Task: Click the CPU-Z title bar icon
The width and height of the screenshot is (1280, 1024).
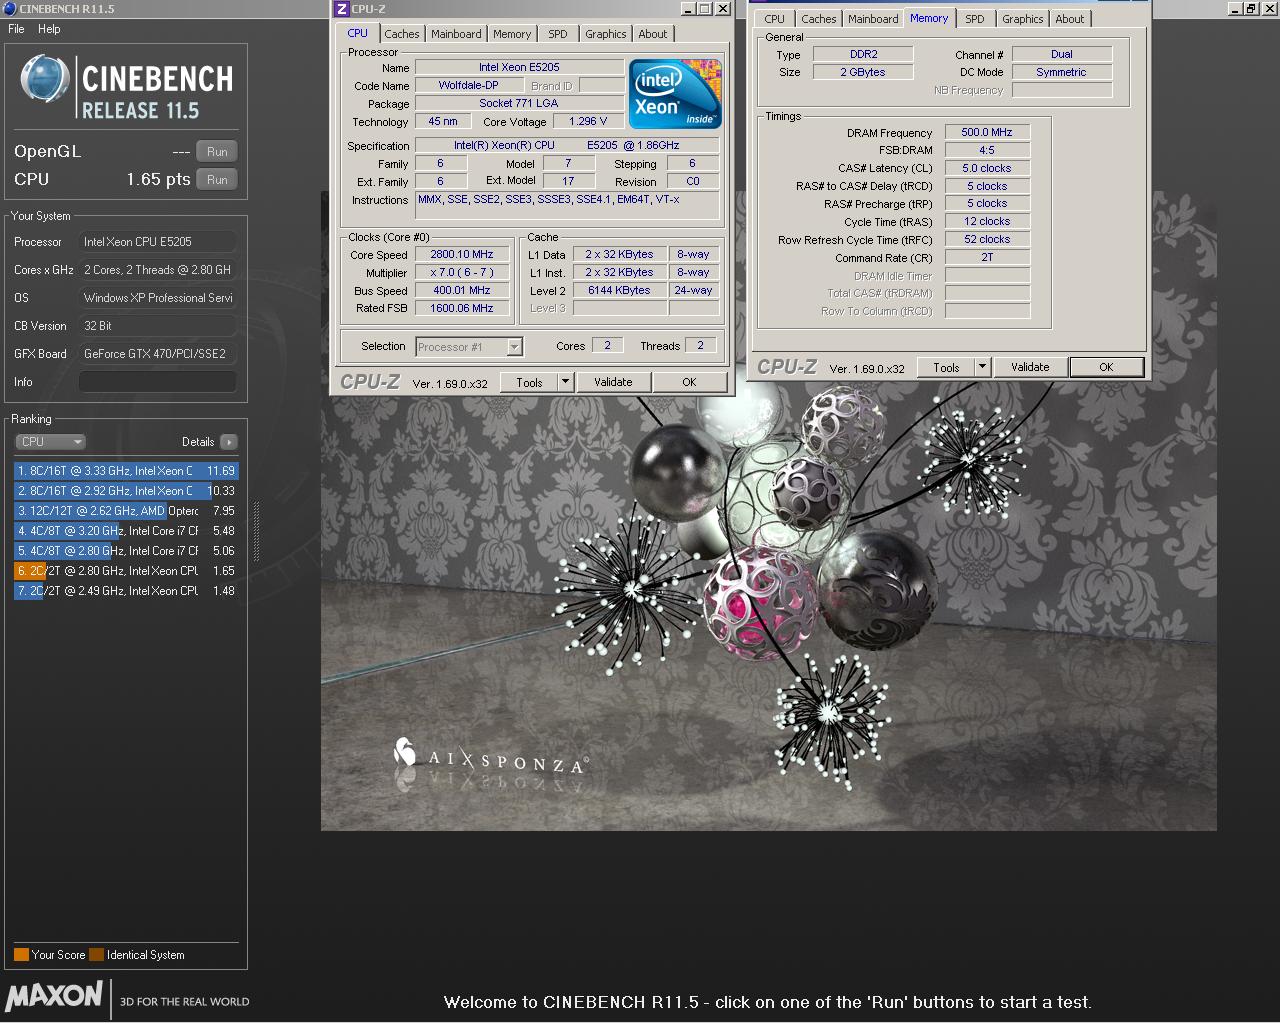Action: click(341, 9)
